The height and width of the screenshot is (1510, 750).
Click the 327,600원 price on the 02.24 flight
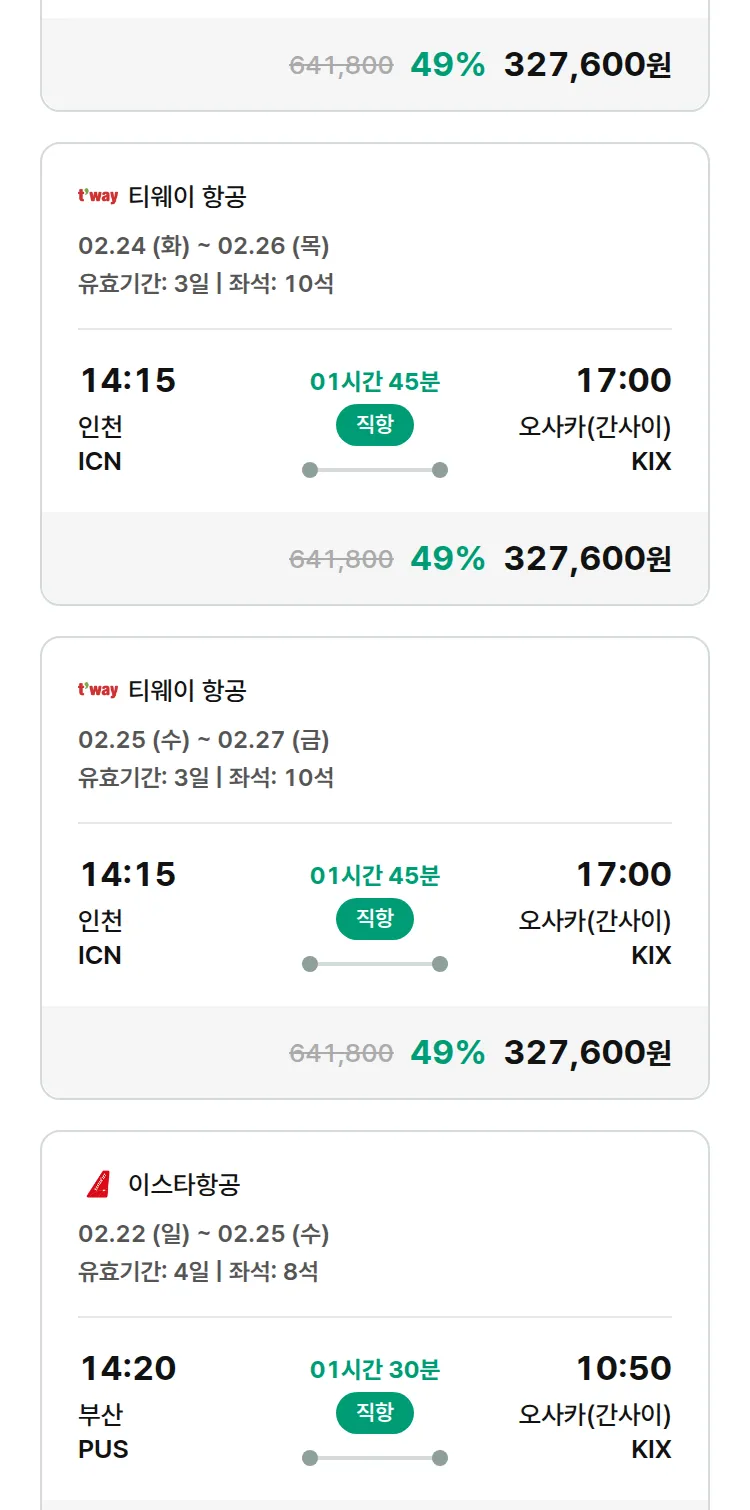tap(587, 558)
